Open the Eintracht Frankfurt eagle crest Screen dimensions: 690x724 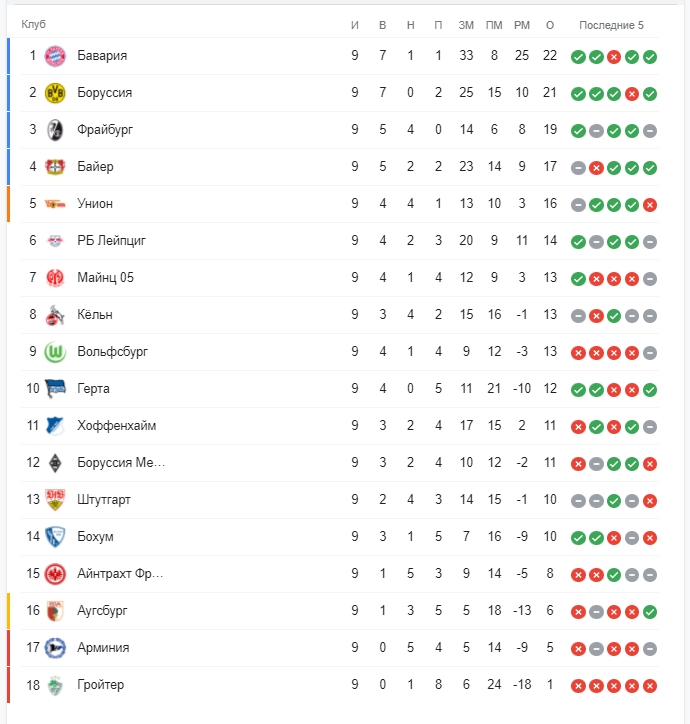55,574
